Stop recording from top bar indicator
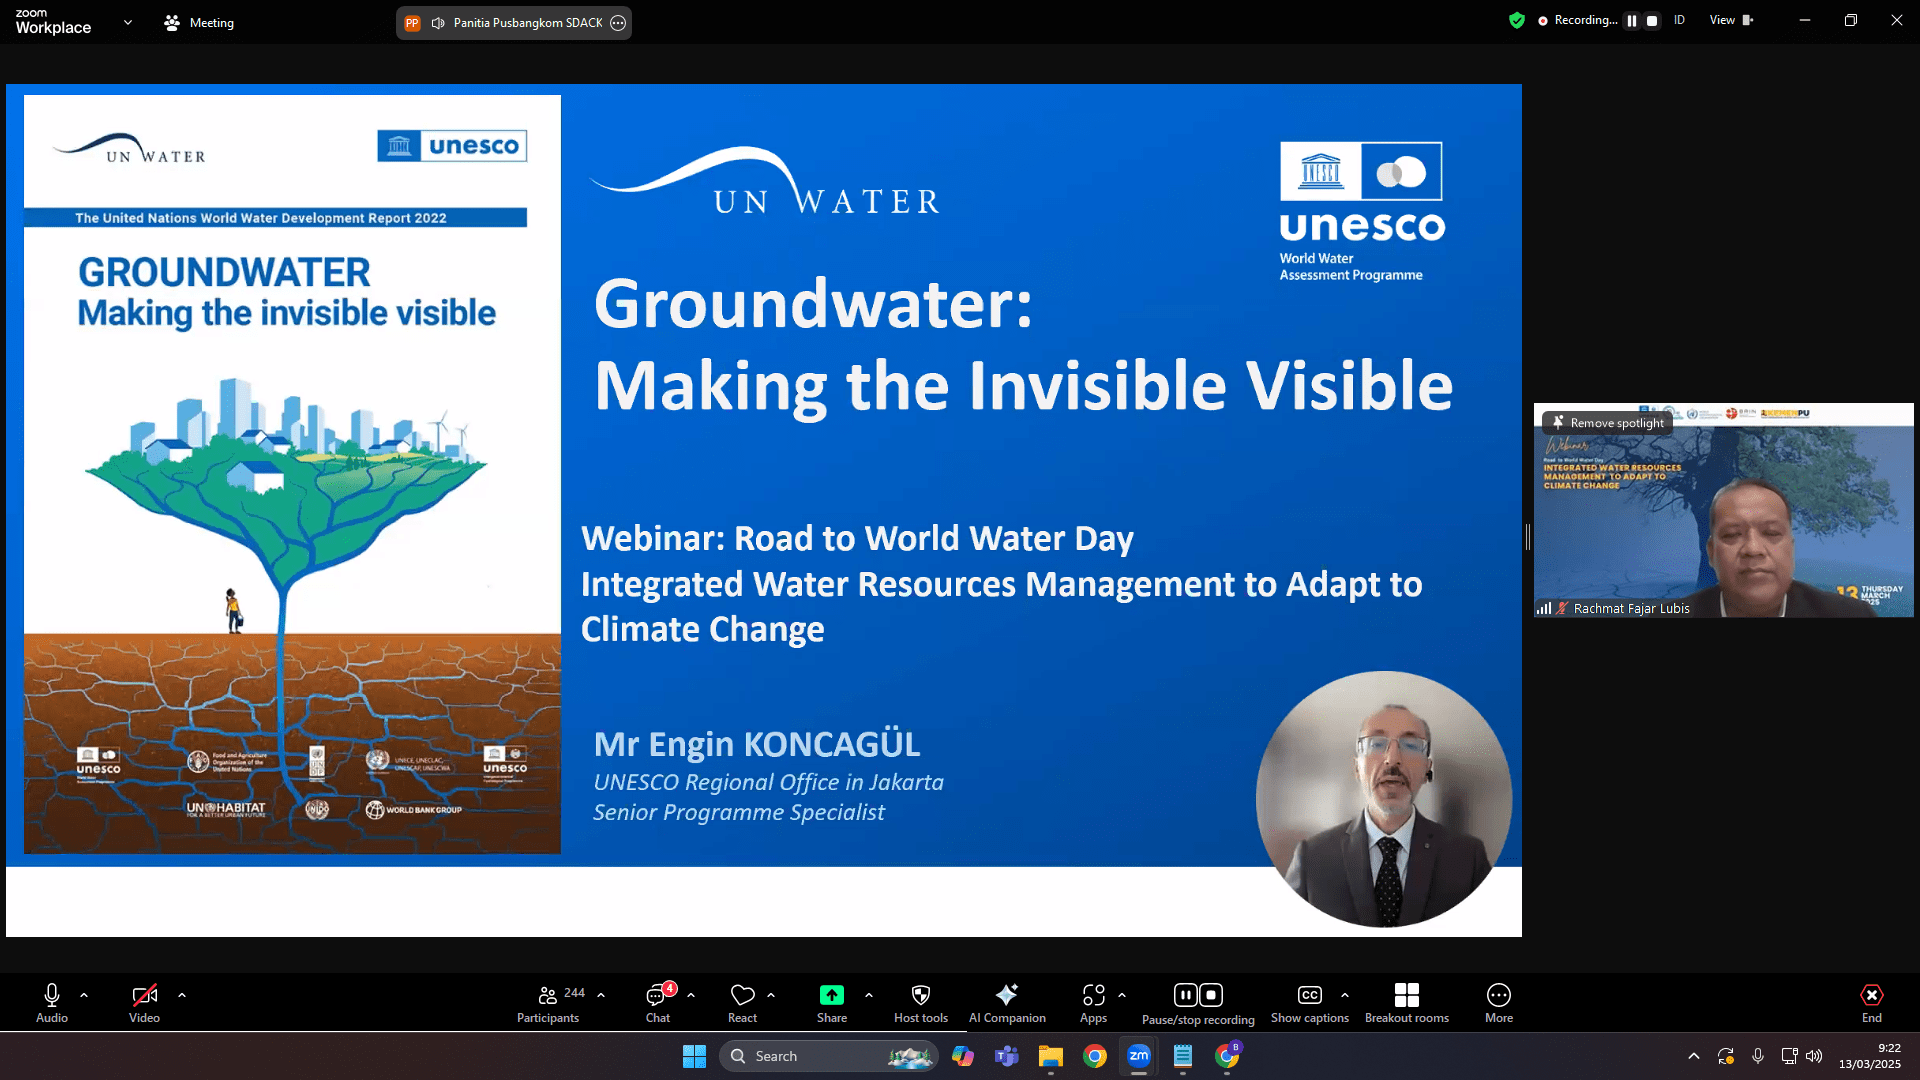 tap(1652, 20)
